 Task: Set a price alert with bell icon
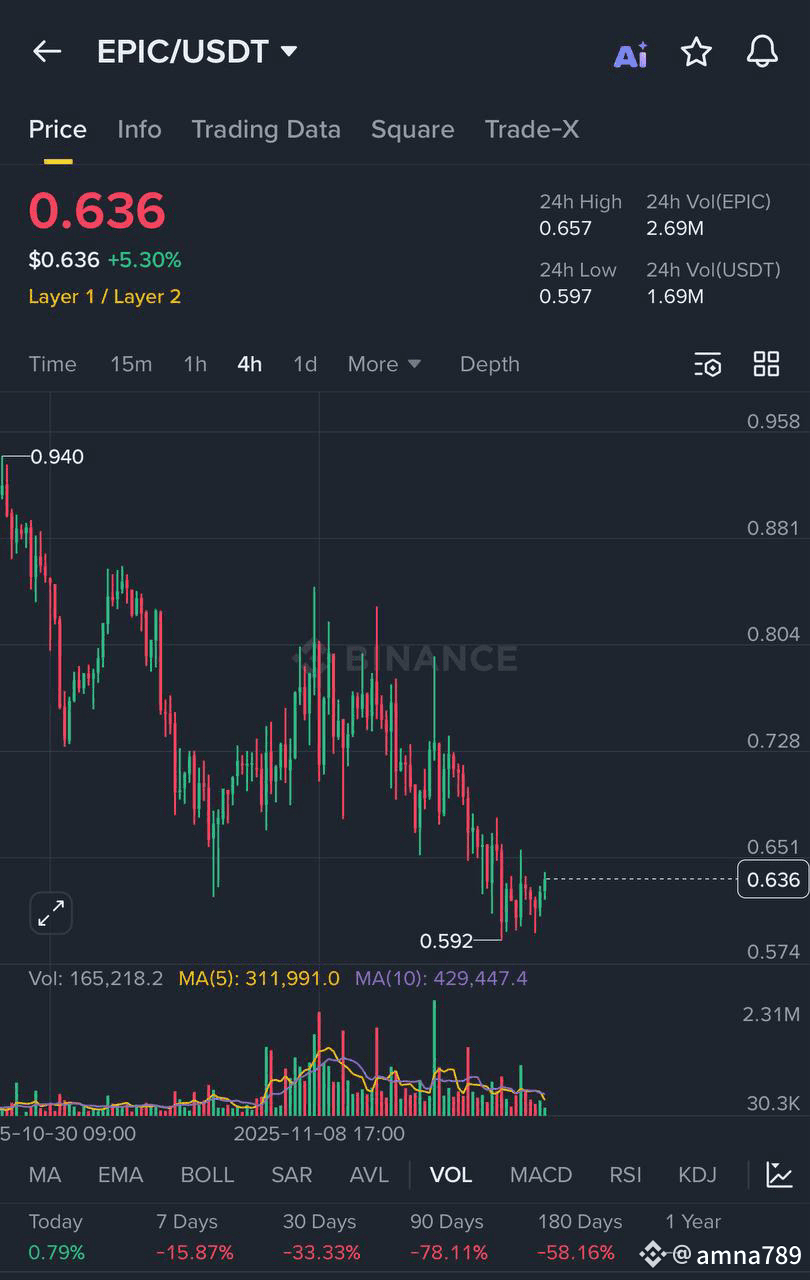[x=762, y=52]
